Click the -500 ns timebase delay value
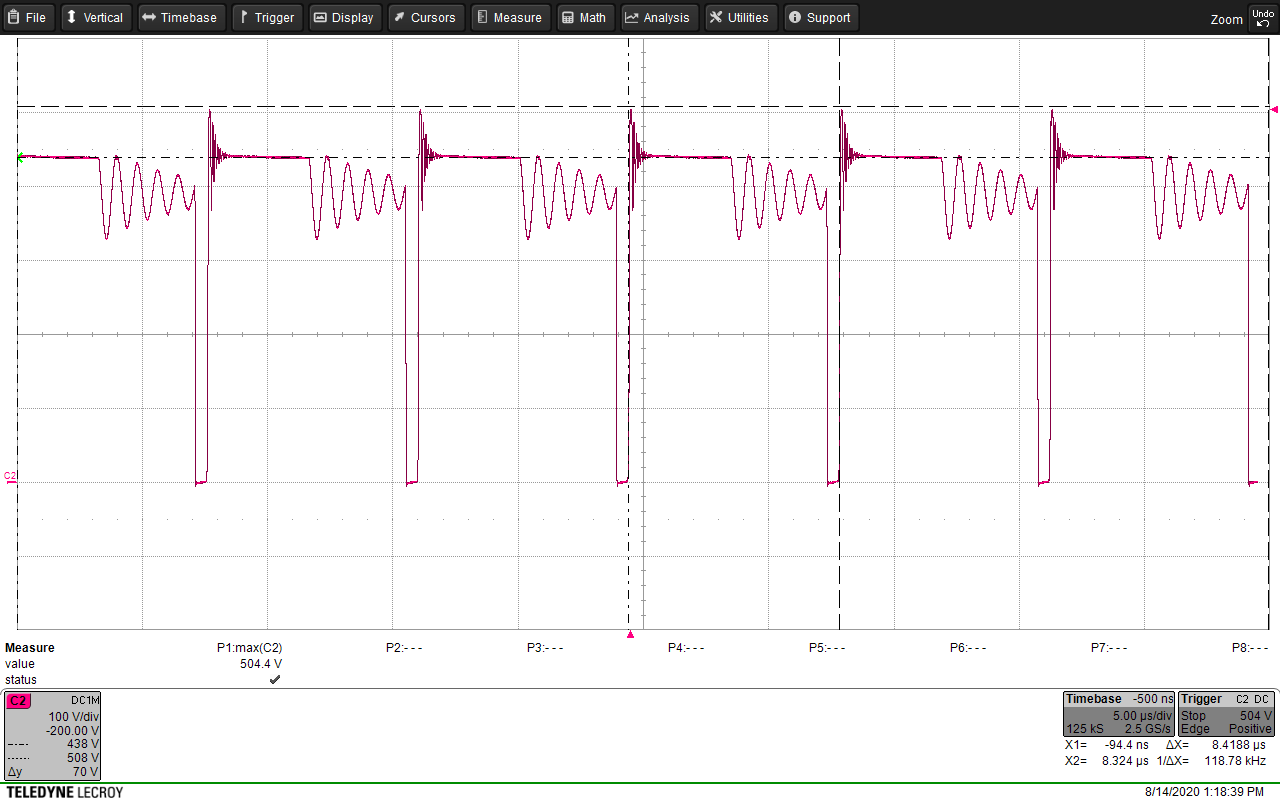The width and height of the screenshot is (1280, 800). [1151, 700]
